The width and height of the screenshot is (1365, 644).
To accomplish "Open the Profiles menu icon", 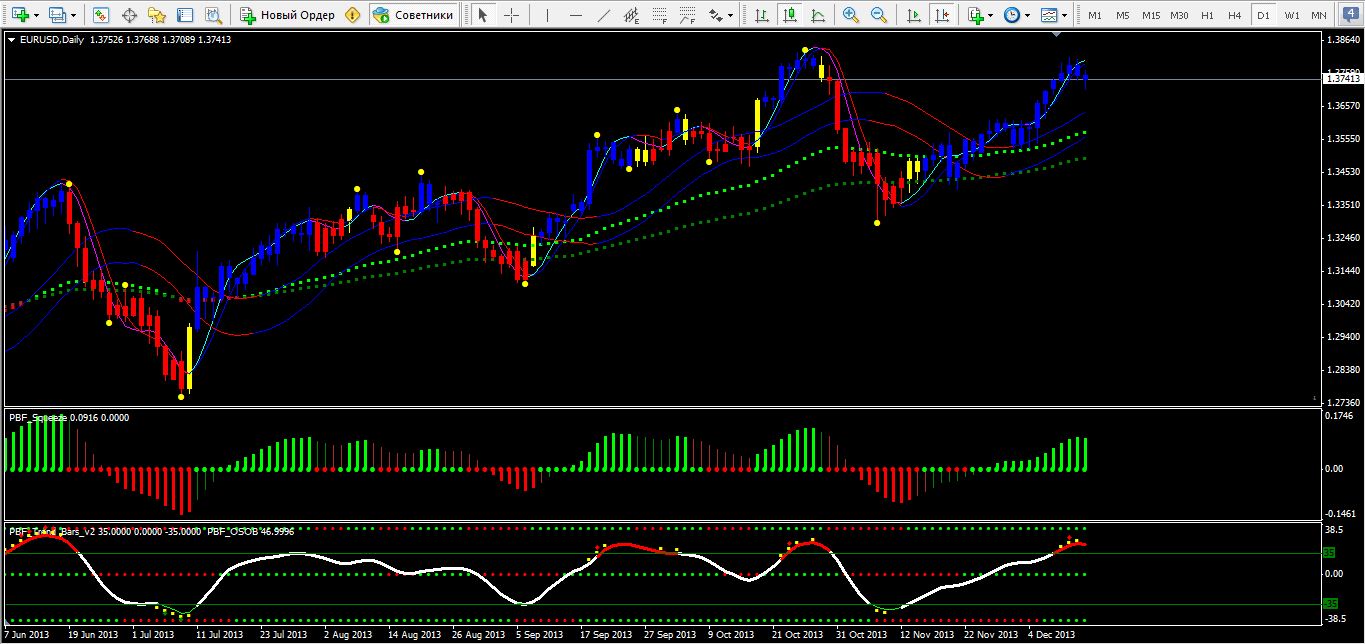I will (x=56, y=15).
